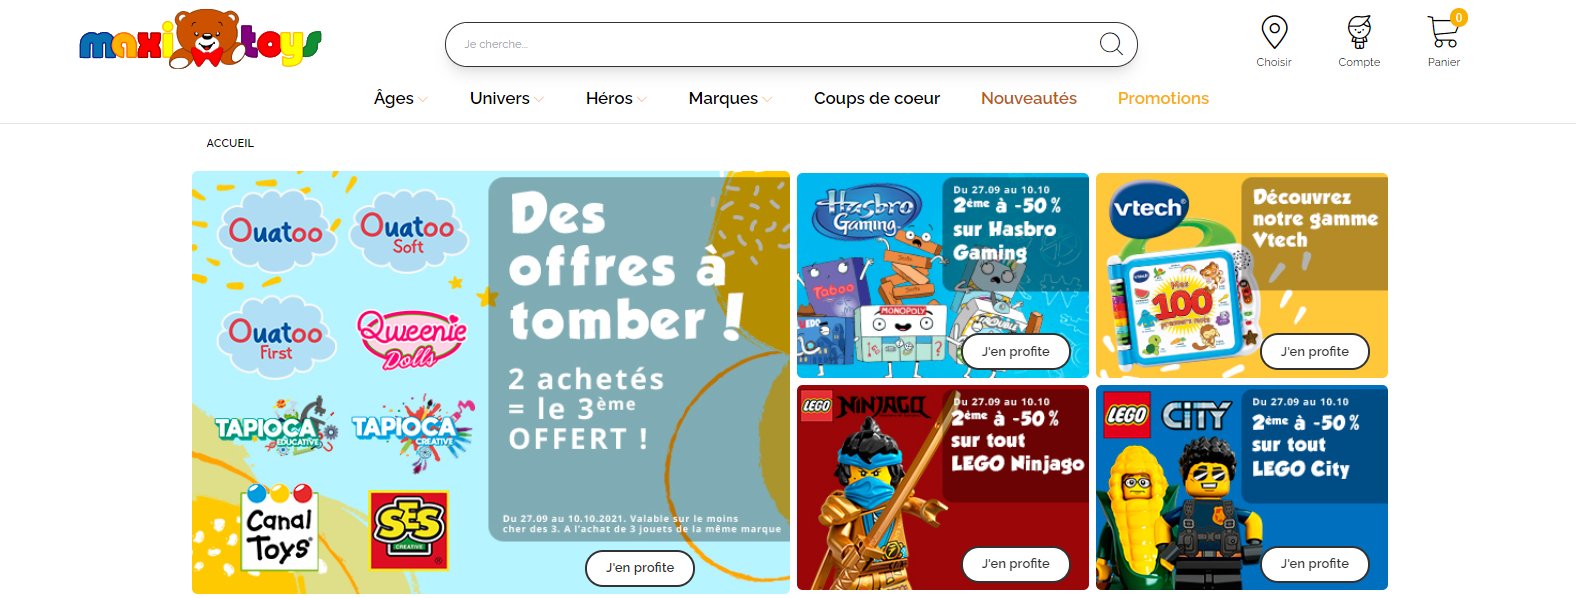This screenshot has height=598, width=1576.
Task: Click the Ouatoo Soft brand logo
Action: click(407, 231)
